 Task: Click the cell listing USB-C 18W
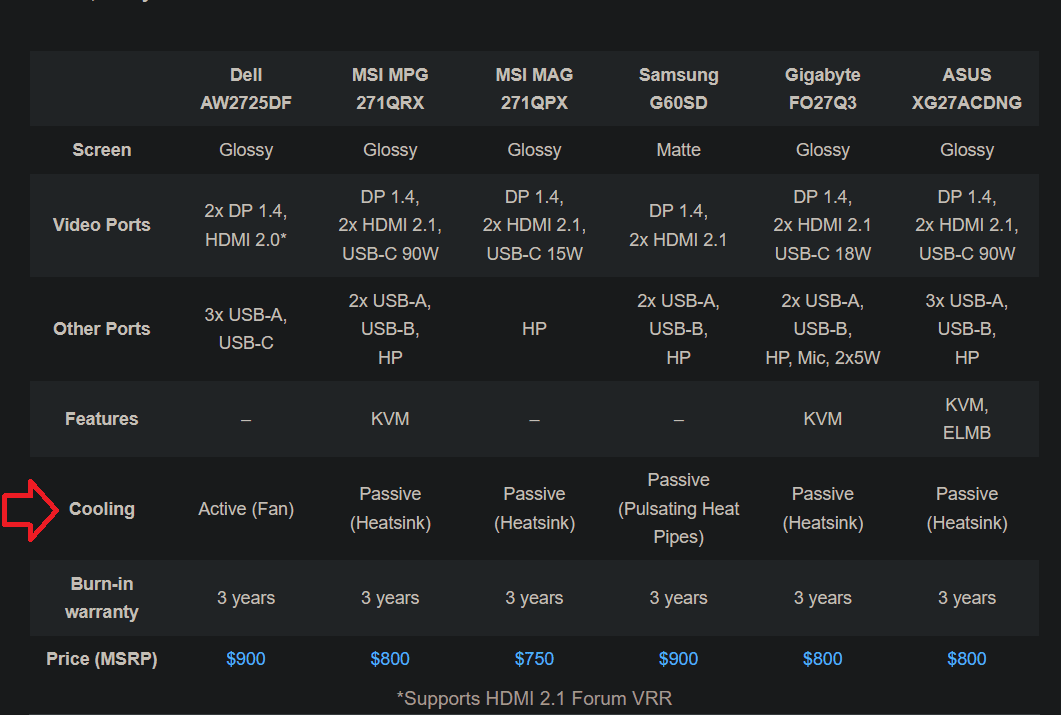pos(822,225)
